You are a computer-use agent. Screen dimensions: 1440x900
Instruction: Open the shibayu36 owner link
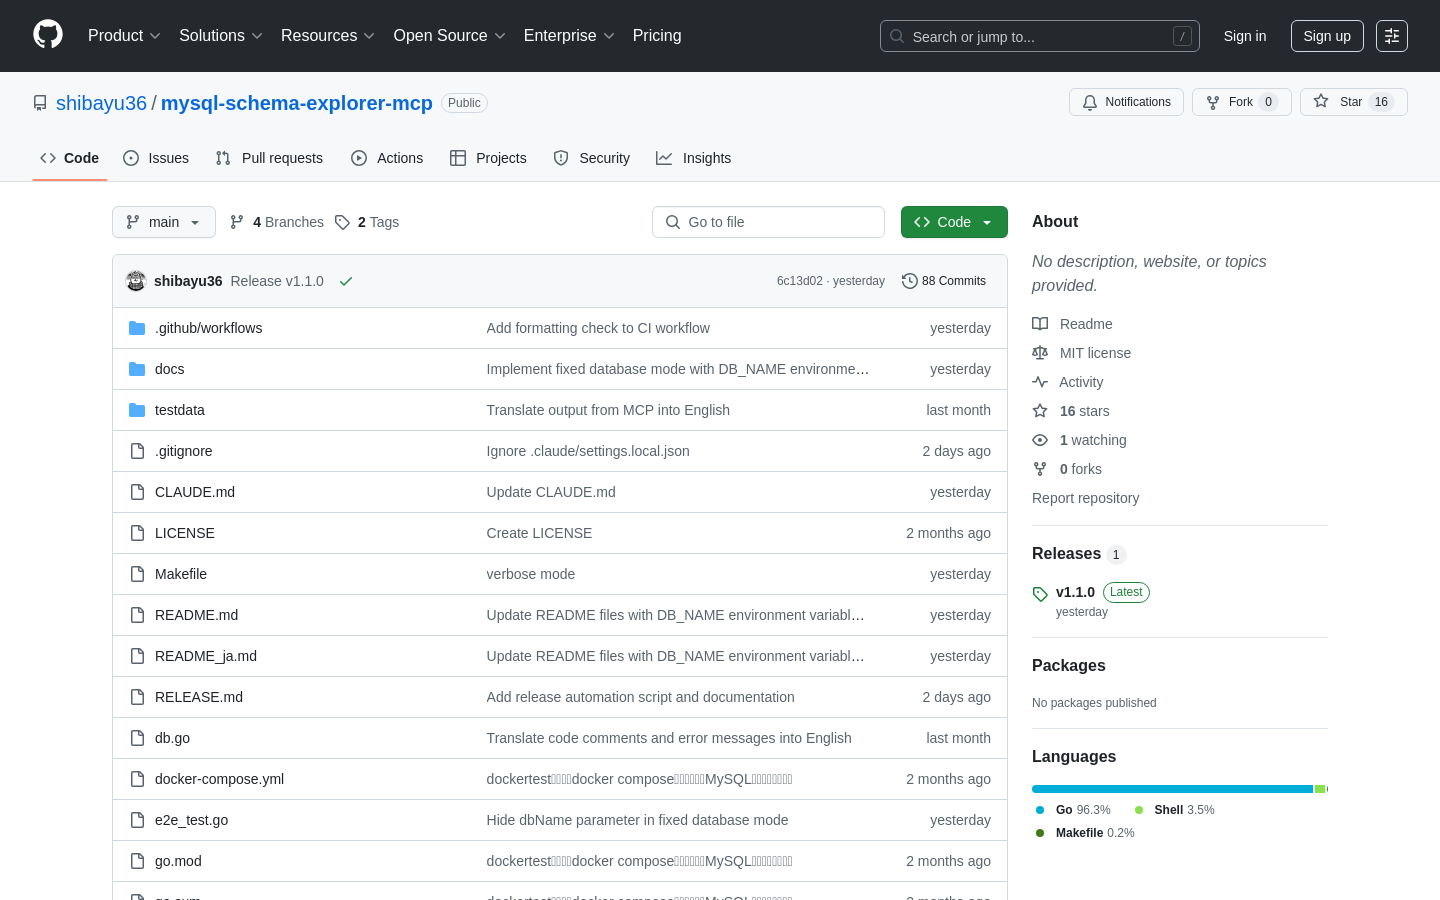coord(101,103)
